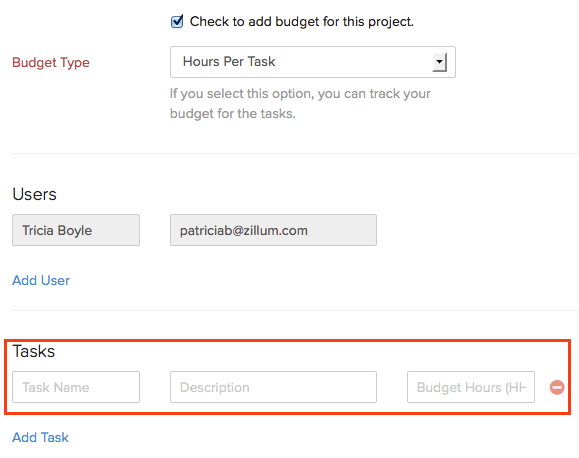
Task: Click the Add Task link
Action: pyautogui.click(x=41, y=437)
